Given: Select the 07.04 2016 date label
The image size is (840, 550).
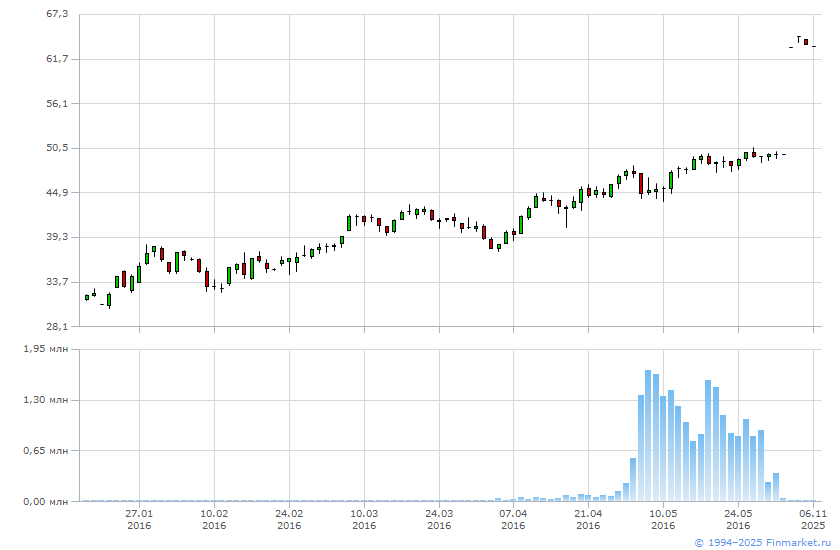Looking at the screenshot, I should 513,519.
